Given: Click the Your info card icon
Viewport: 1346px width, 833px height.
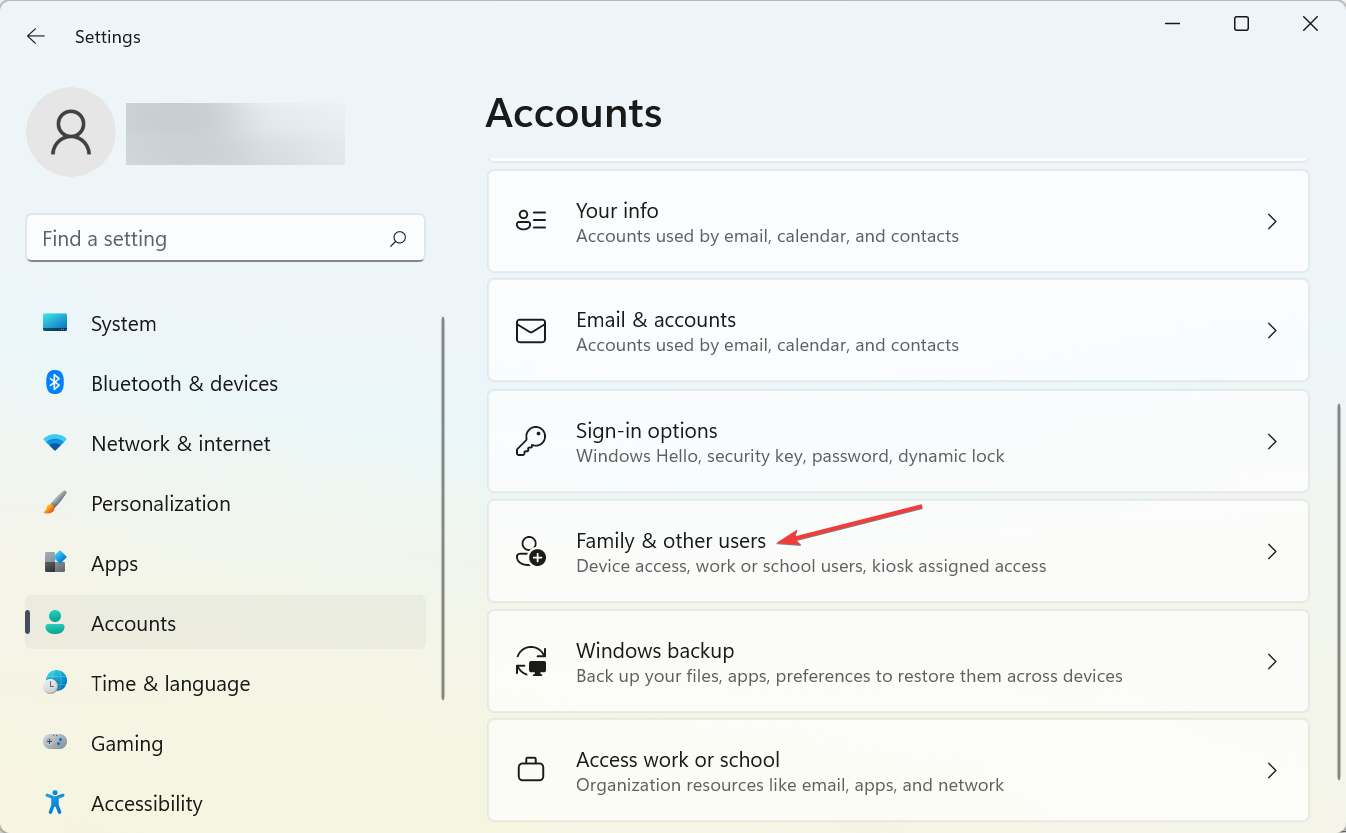Looking at the screenshot, I should (531, 221).
